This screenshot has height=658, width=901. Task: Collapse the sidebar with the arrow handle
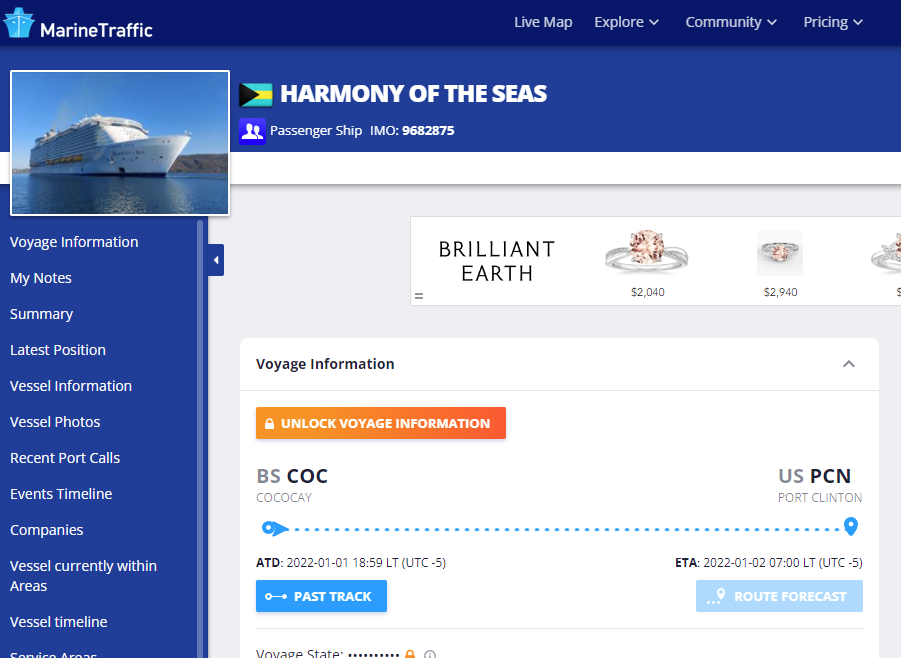(216, 260)
